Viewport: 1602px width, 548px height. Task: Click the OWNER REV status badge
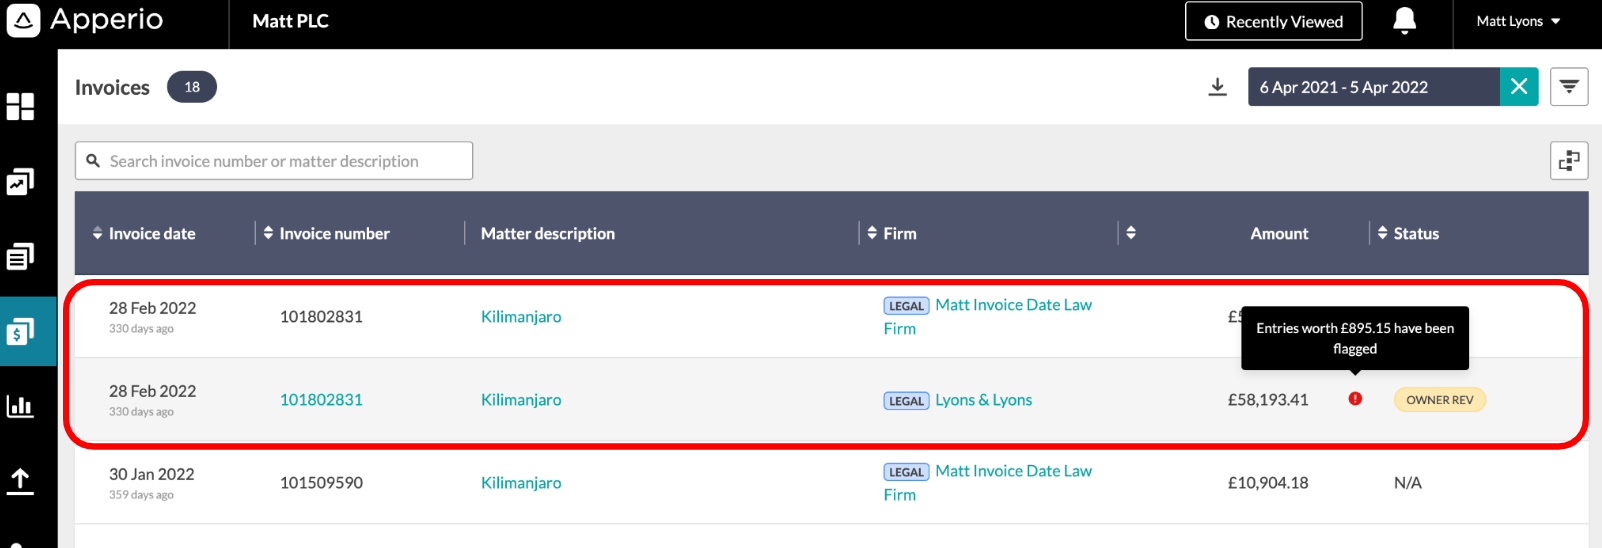1440,399
